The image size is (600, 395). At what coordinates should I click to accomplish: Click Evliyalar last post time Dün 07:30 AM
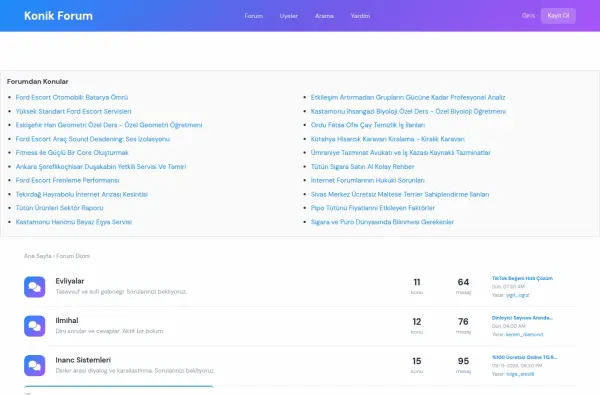tap(508, 287)
